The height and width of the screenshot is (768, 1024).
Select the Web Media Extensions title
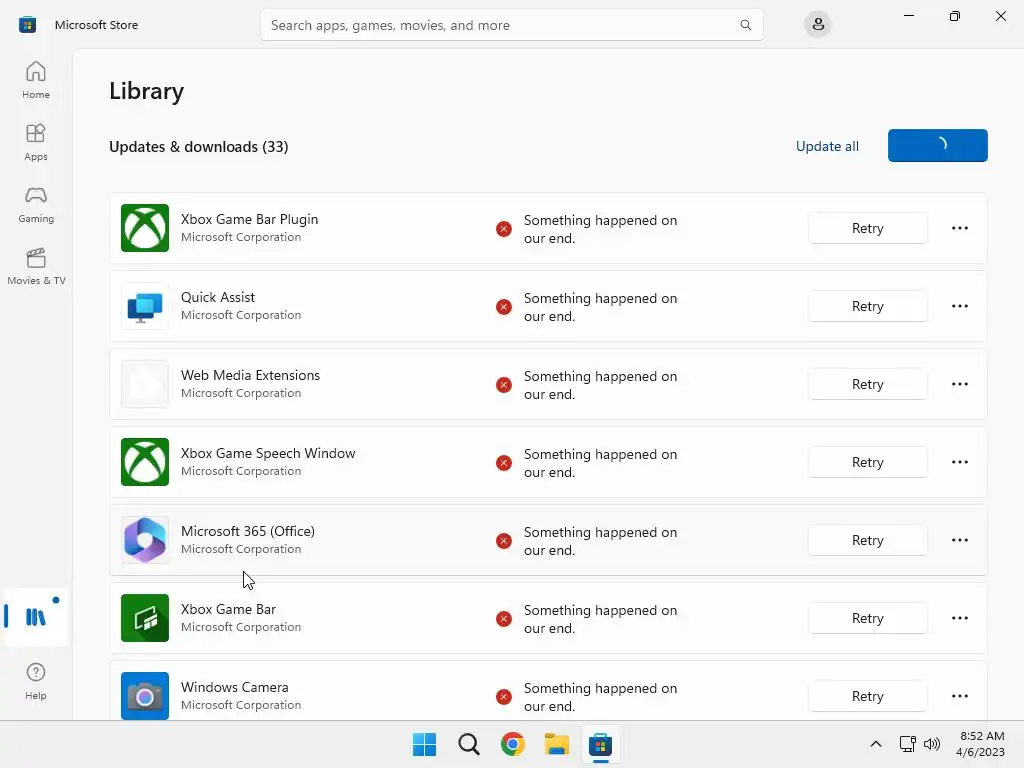click(x=250, y=376)
